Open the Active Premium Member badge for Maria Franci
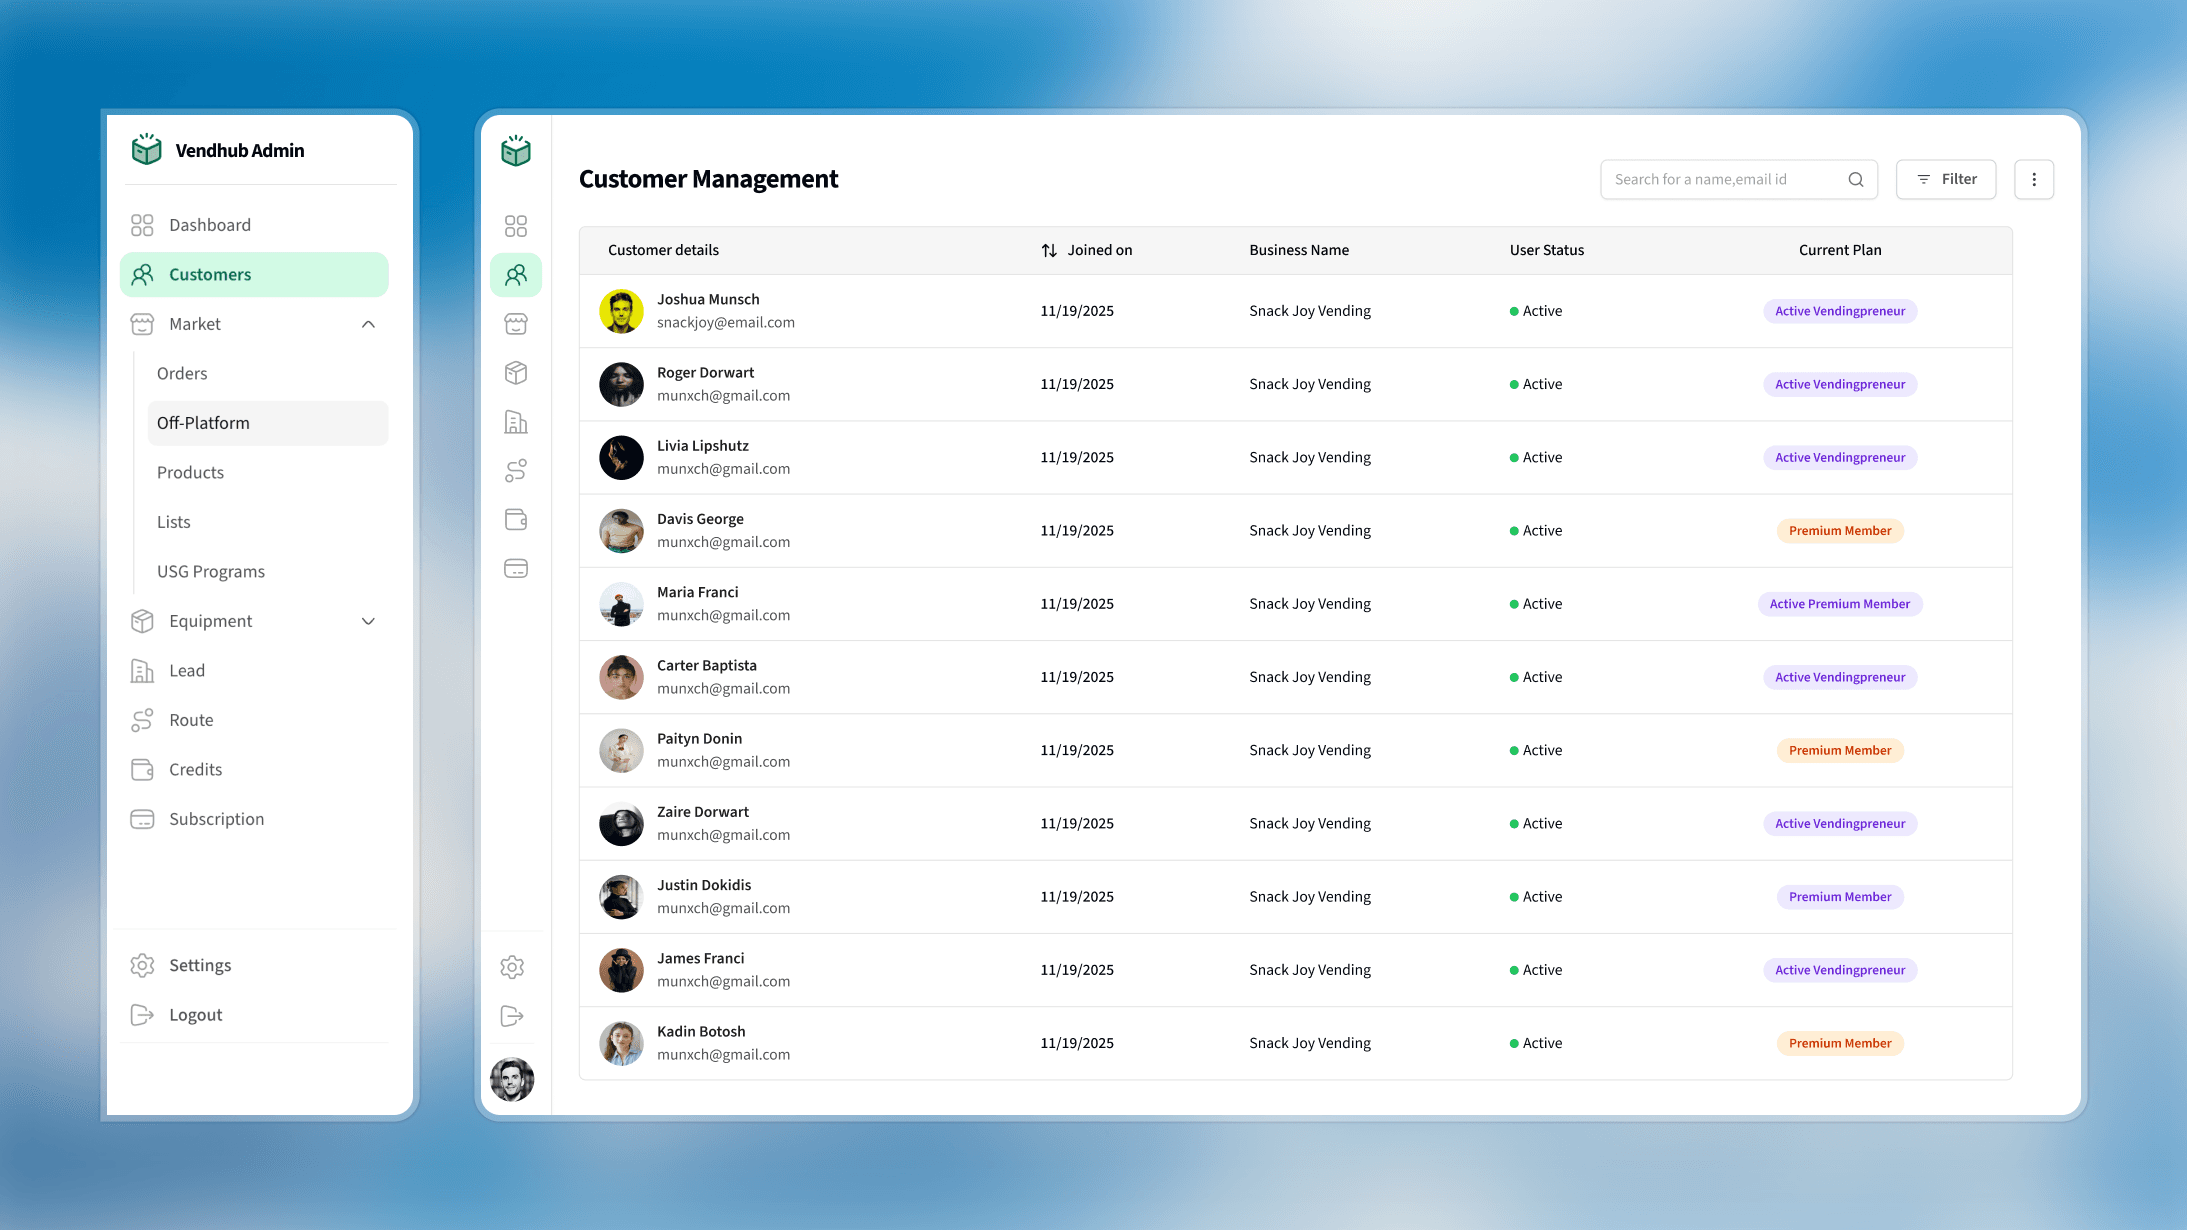 click(1839, 603)
